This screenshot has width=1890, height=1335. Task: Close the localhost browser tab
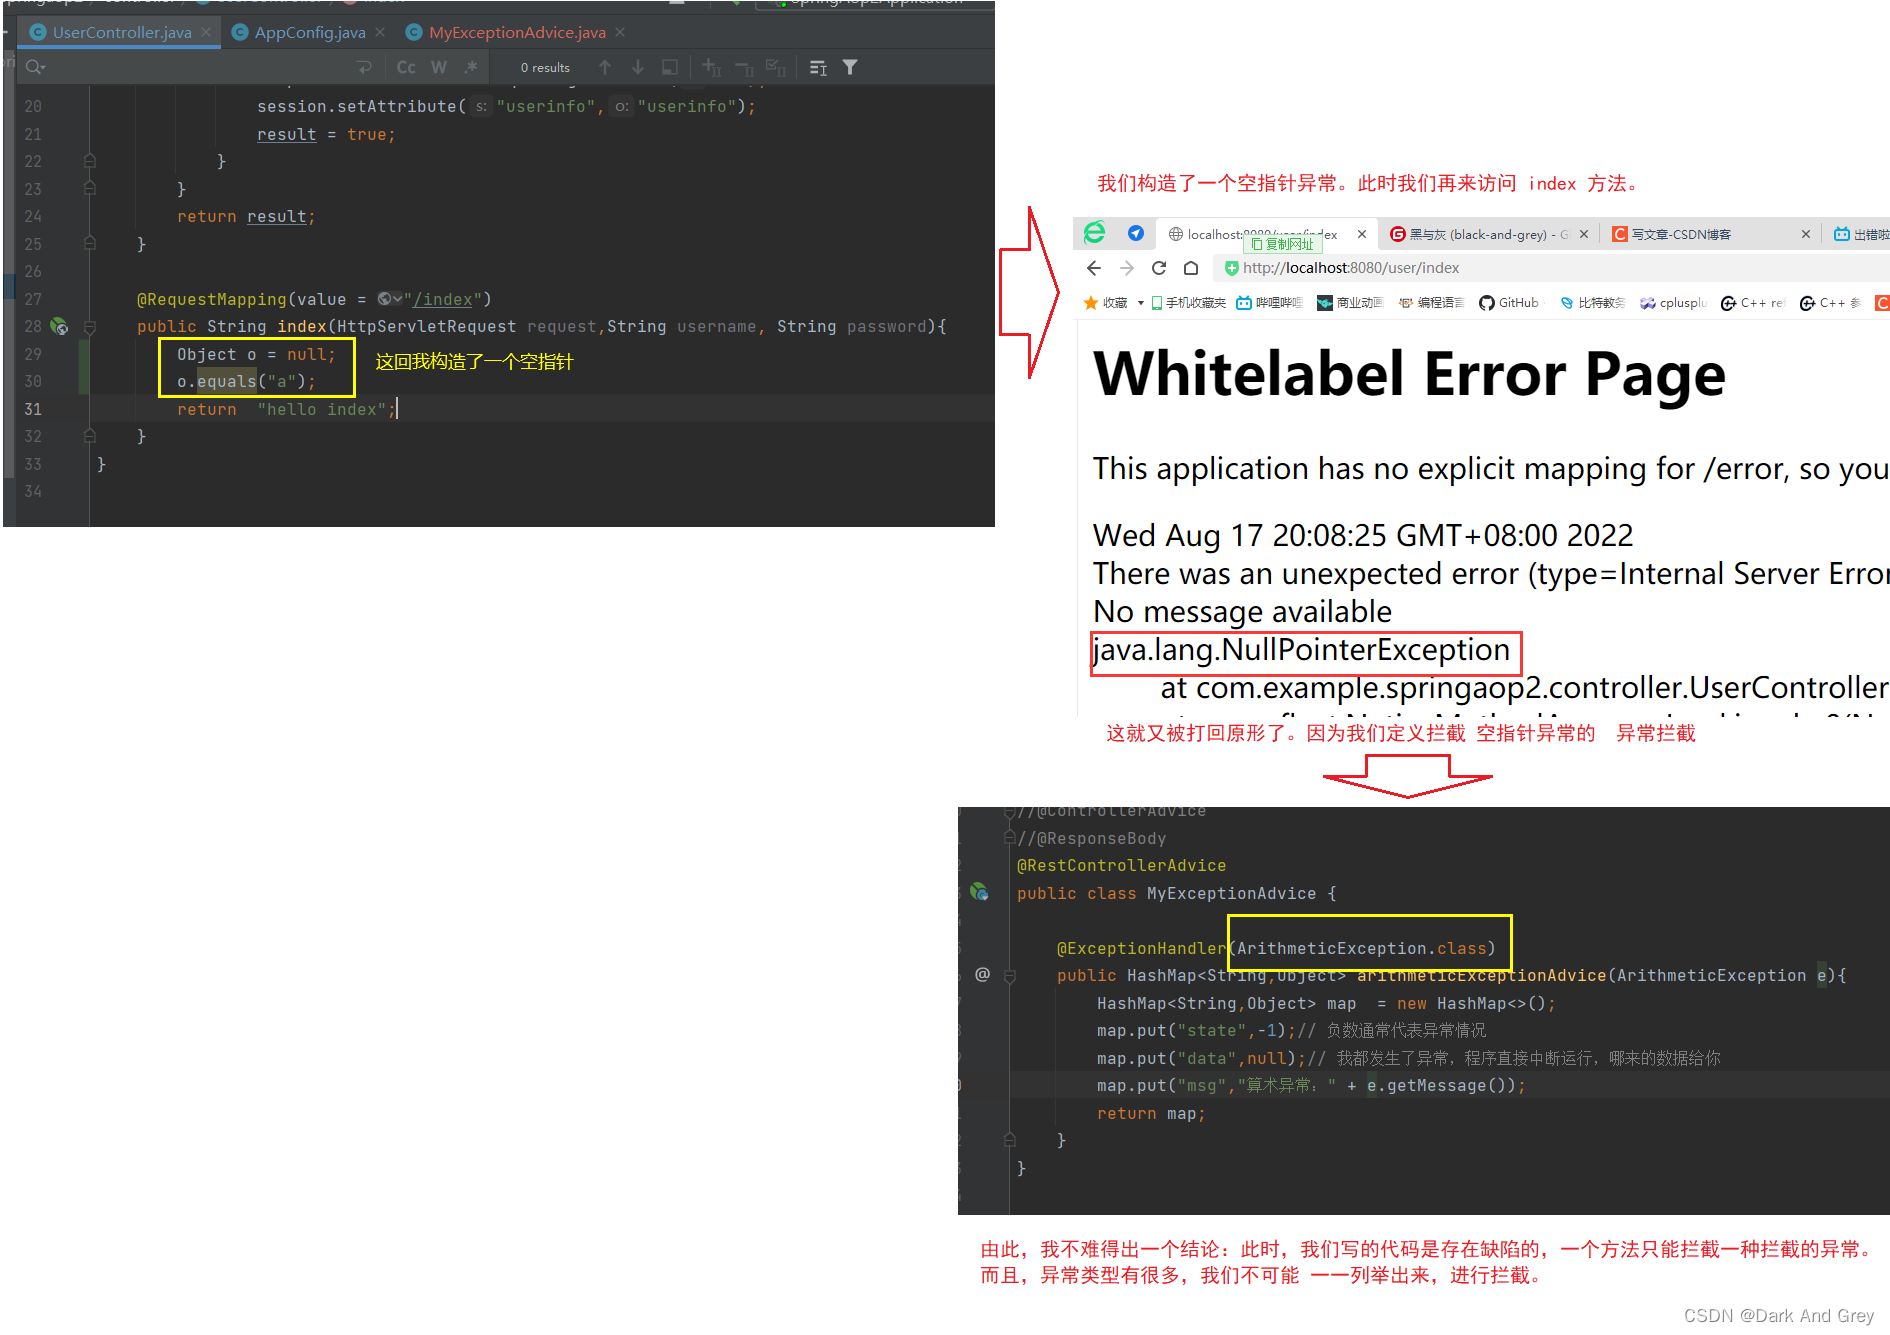coord(1362,234)
